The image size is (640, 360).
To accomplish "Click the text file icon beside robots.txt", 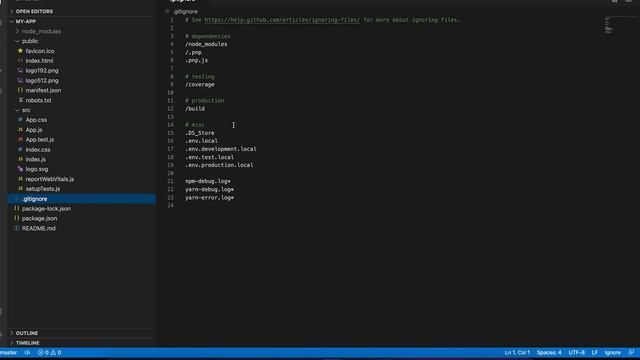I will tap(20, 100).
